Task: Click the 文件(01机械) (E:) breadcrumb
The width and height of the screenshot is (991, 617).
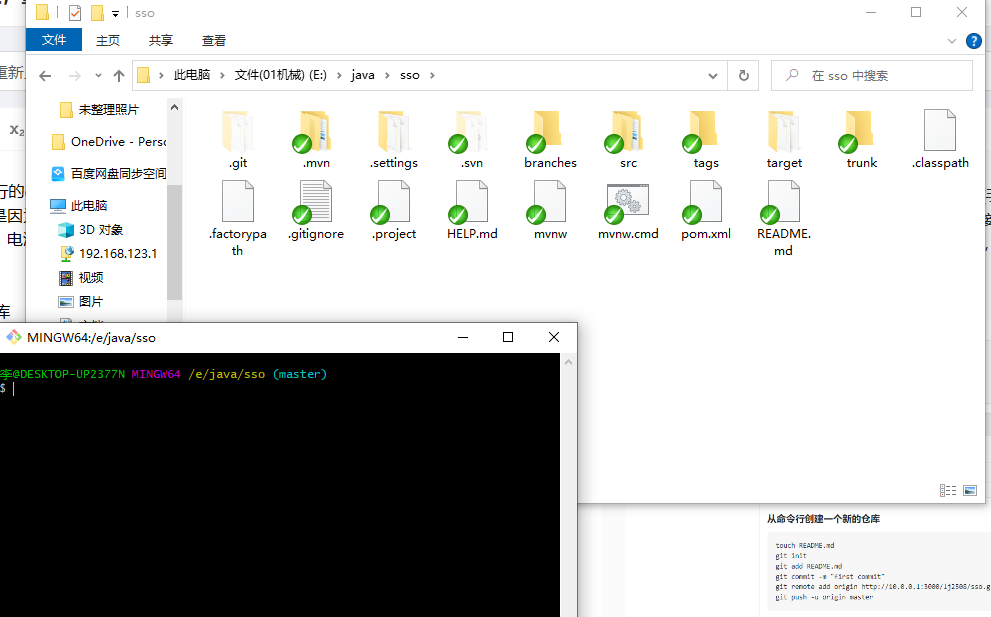Action: [281, 75]
